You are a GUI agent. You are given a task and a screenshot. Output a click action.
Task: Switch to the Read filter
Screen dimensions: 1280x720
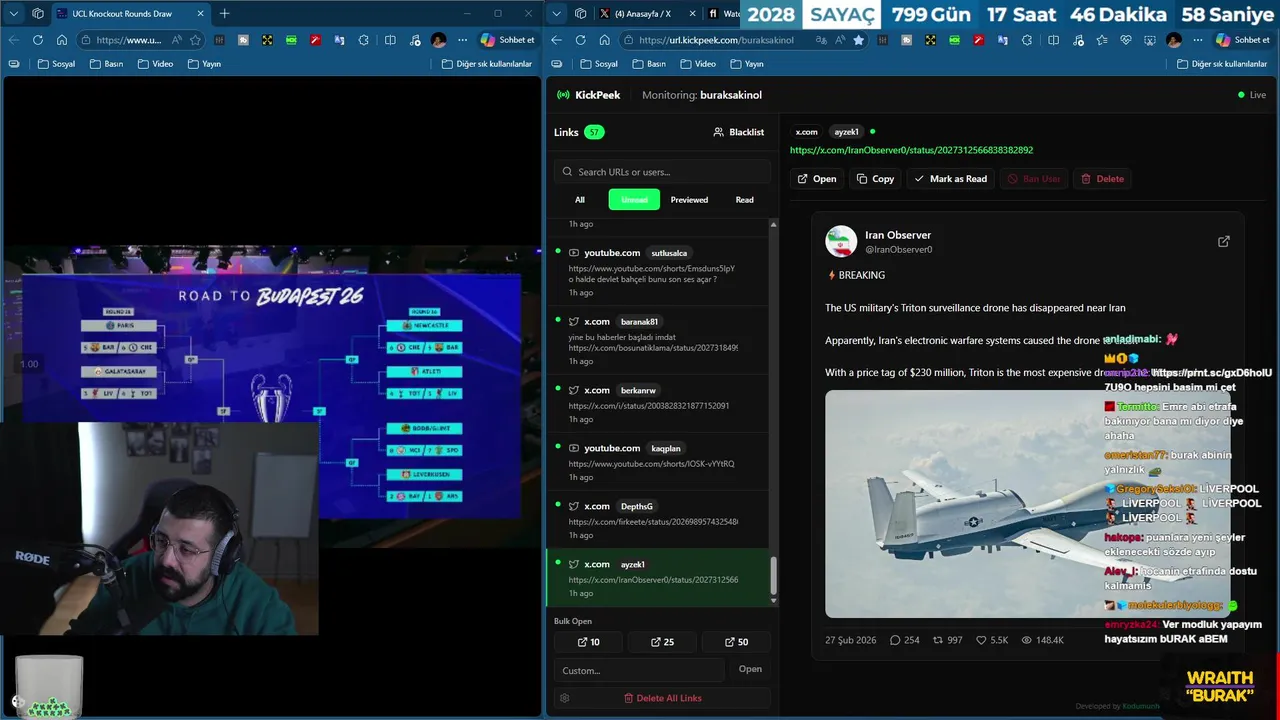[x=744, y=200]
